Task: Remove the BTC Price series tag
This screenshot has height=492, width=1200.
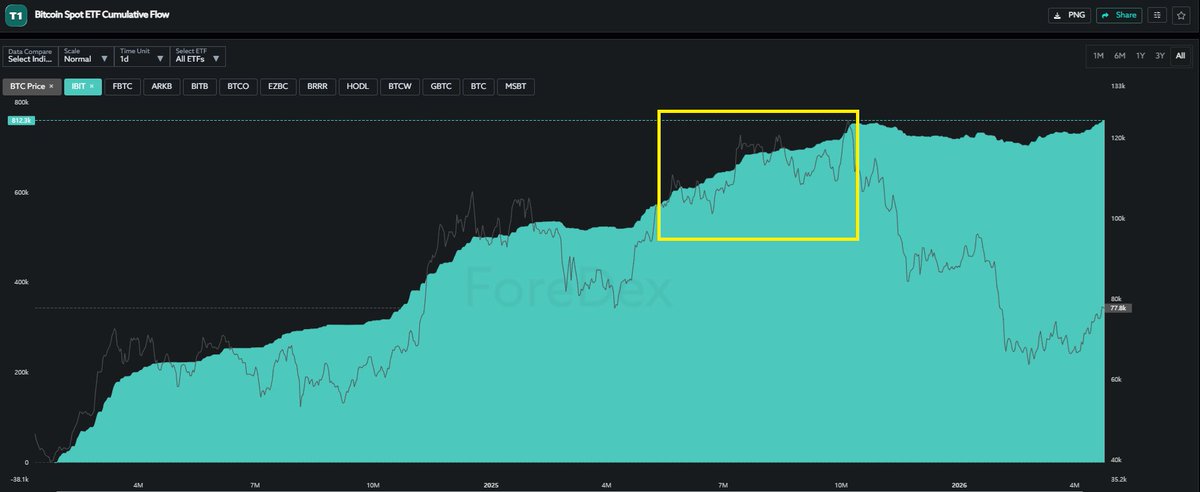Action: coord(51,87)
